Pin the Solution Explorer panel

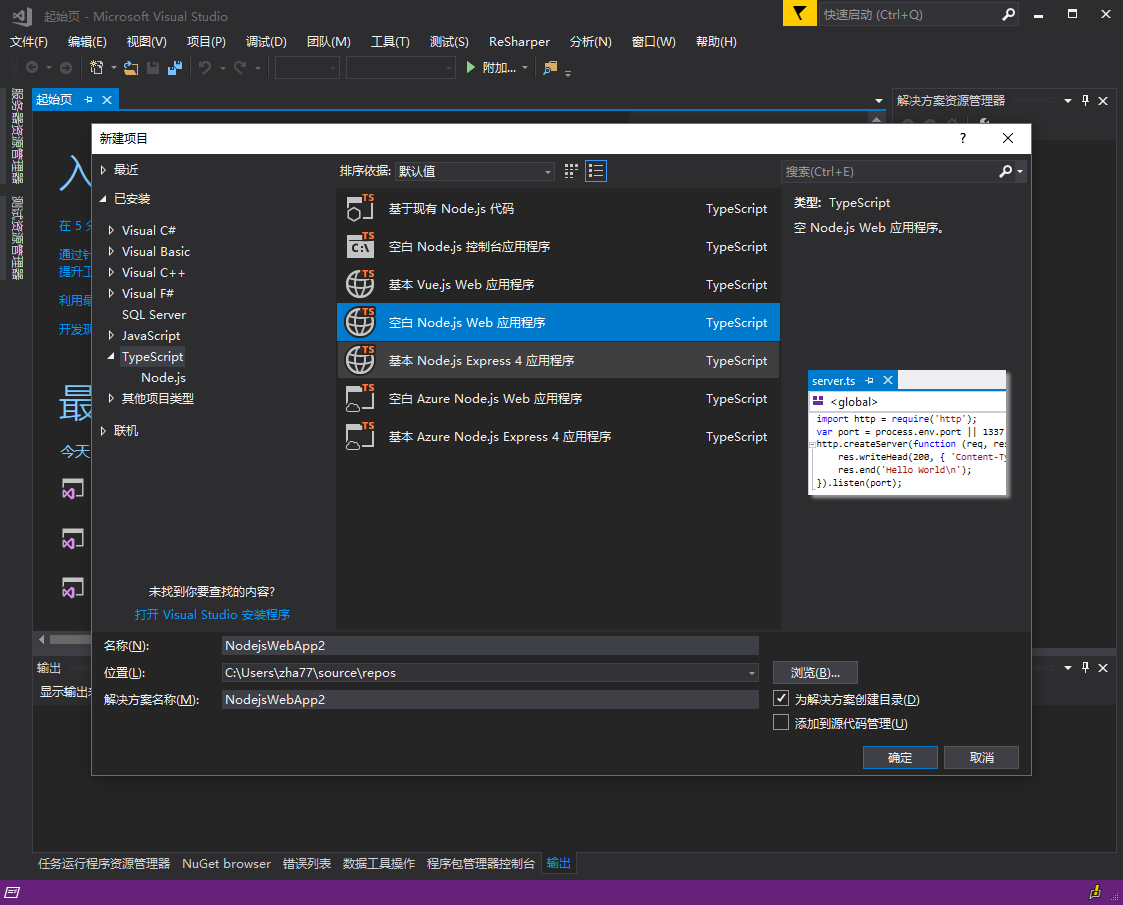[x=1085, y=101]
